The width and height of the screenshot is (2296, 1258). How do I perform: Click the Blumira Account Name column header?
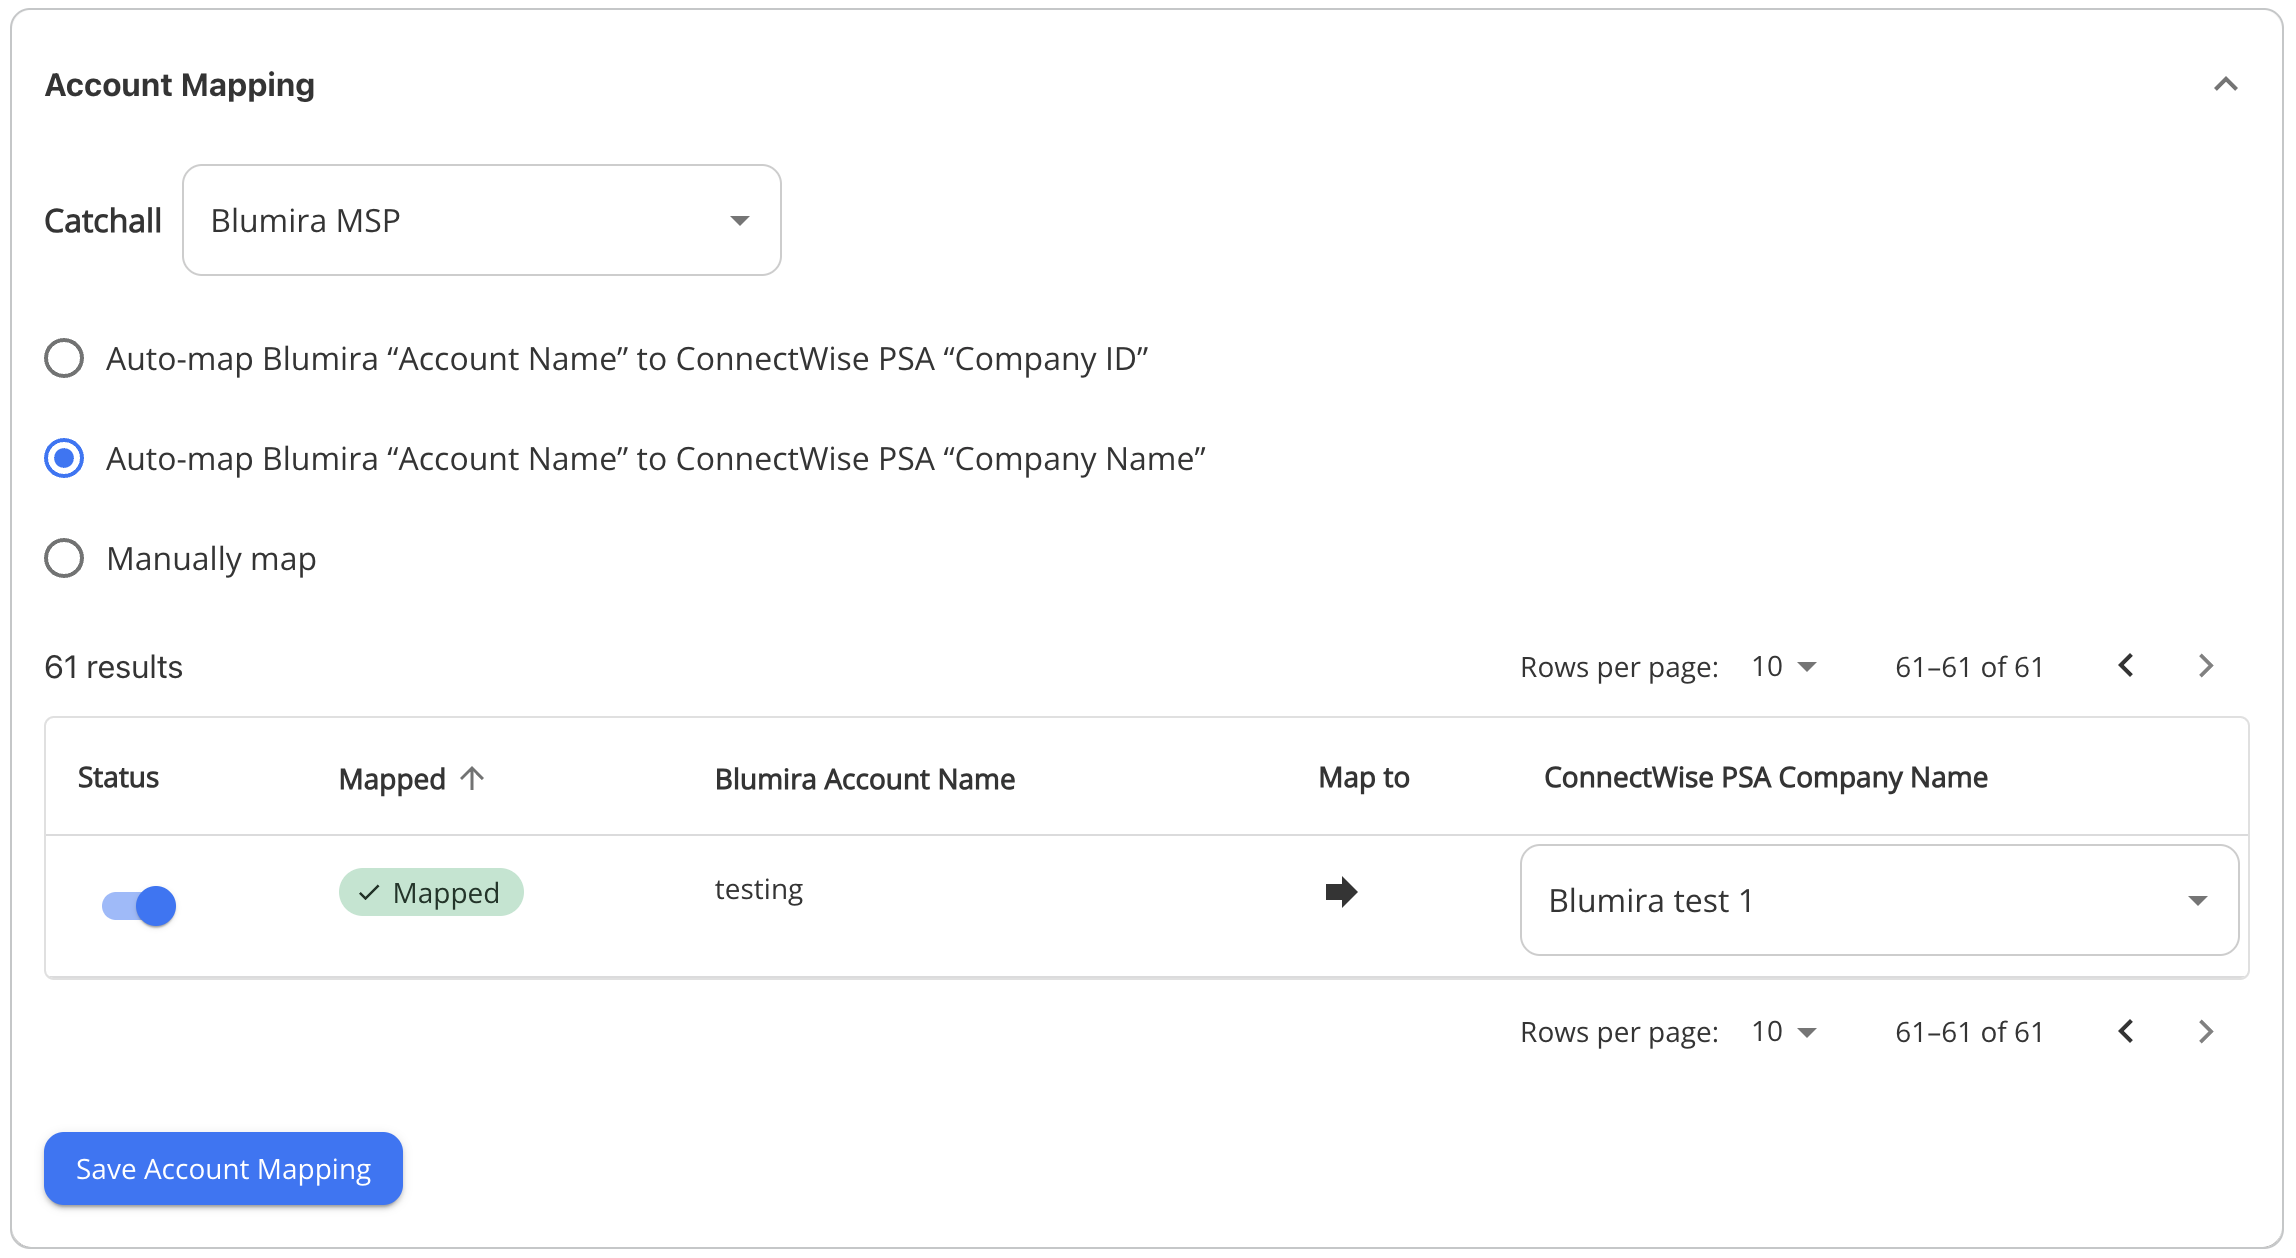tap(865, 779)
